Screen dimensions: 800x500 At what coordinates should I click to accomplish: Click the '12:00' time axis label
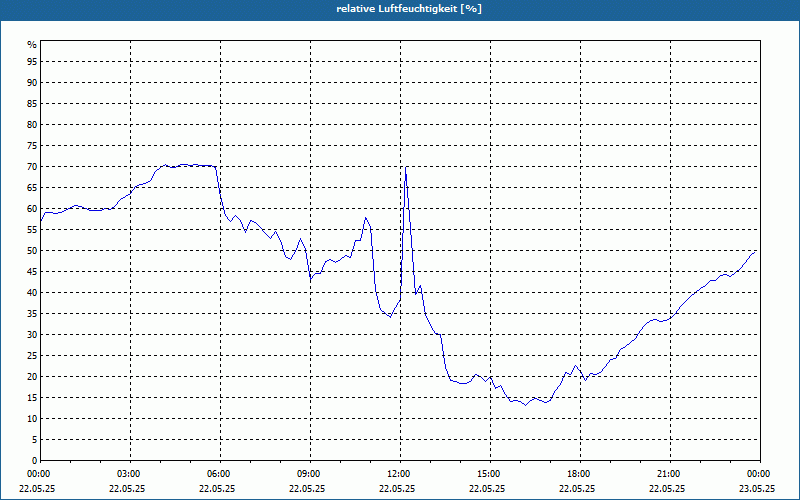[398, 474]
